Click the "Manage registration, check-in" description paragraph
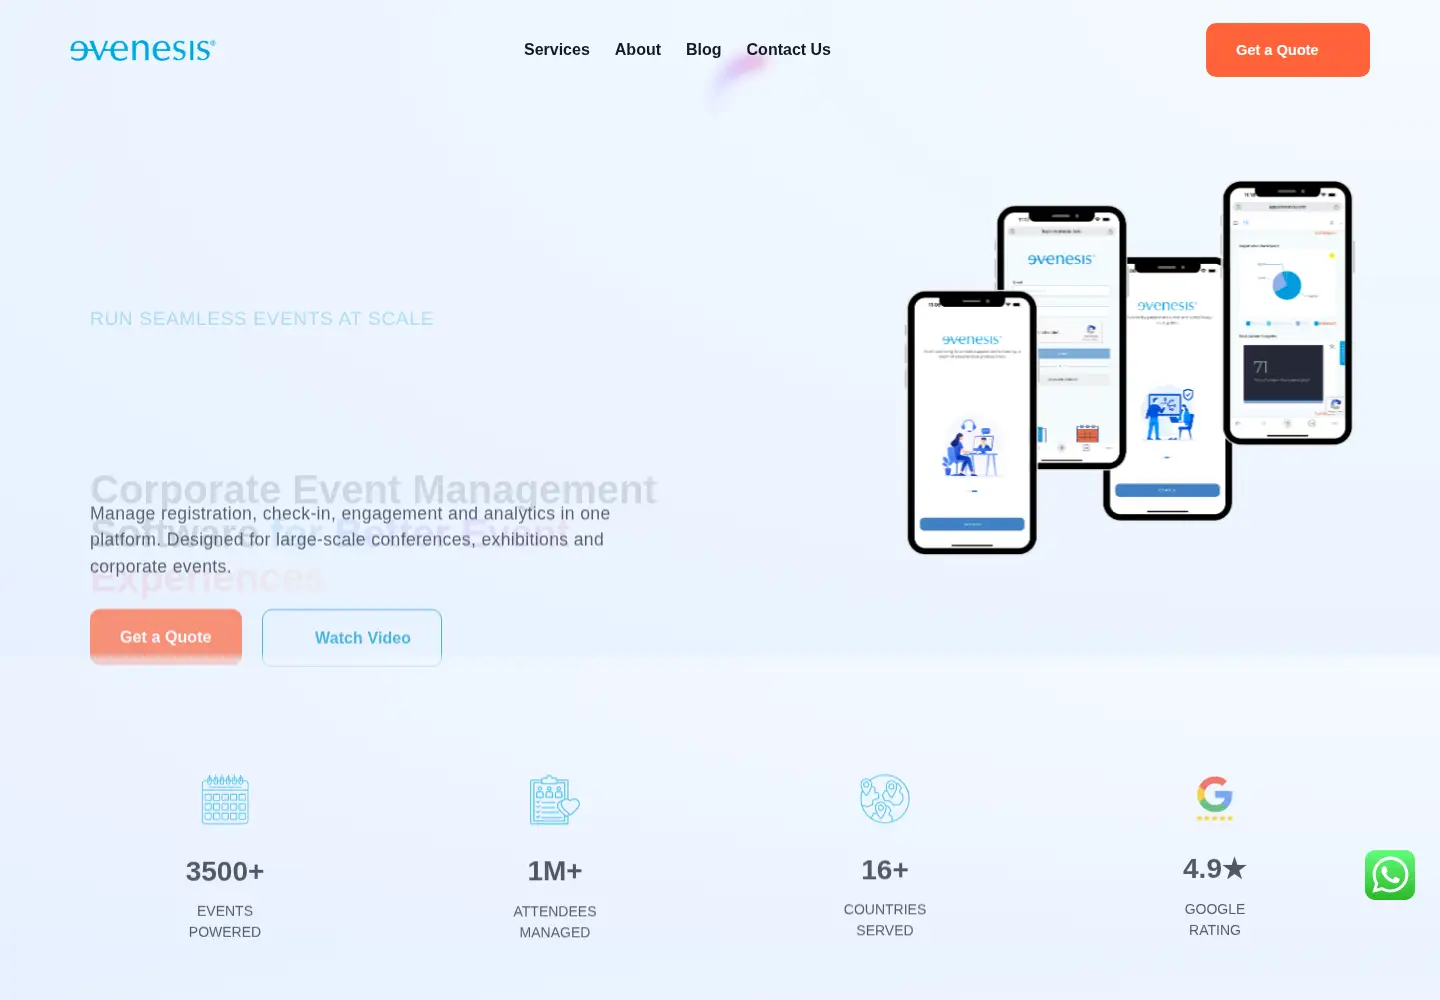Viewport: 1440px width, 1000px height. point(350,540)
